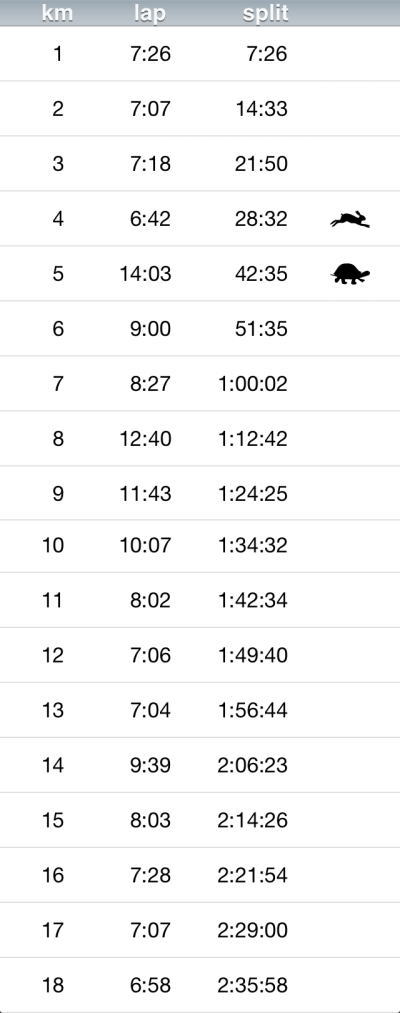Viewport: 400px width, 1013px height.
Task: Tap the 1:49:40 split at km 12
Action: click(x=253, y=655)
